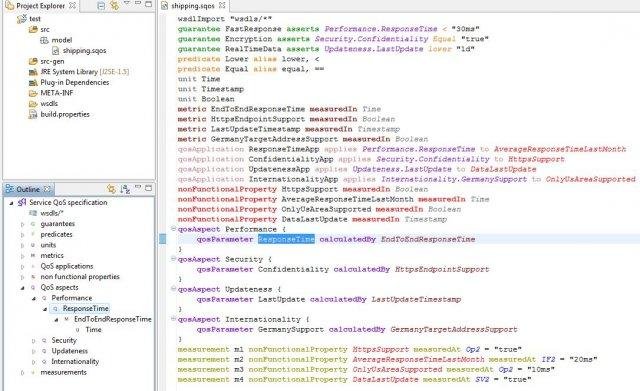The width and height of the screenshot is (640, 391).
Task: Click measurement m4 line in editor
Action: 354,380
